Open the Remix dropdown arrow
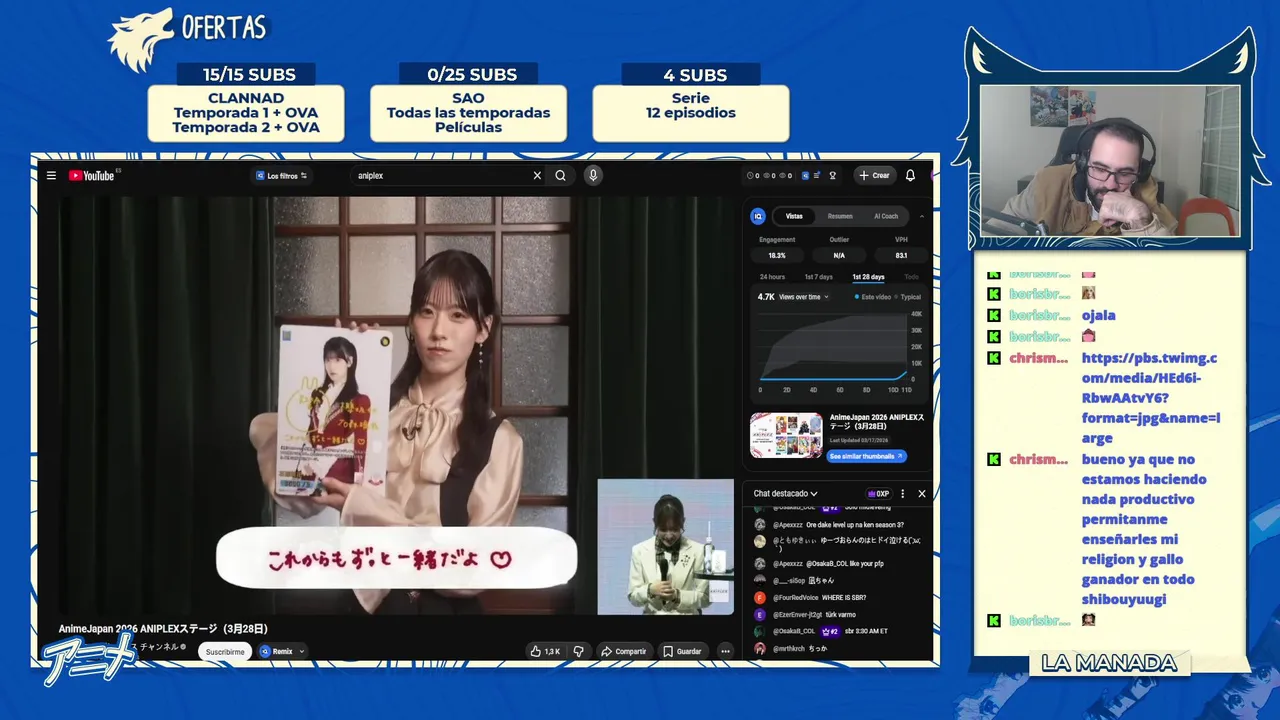Viewport: 1280px width, 720px height. [301, 651]
